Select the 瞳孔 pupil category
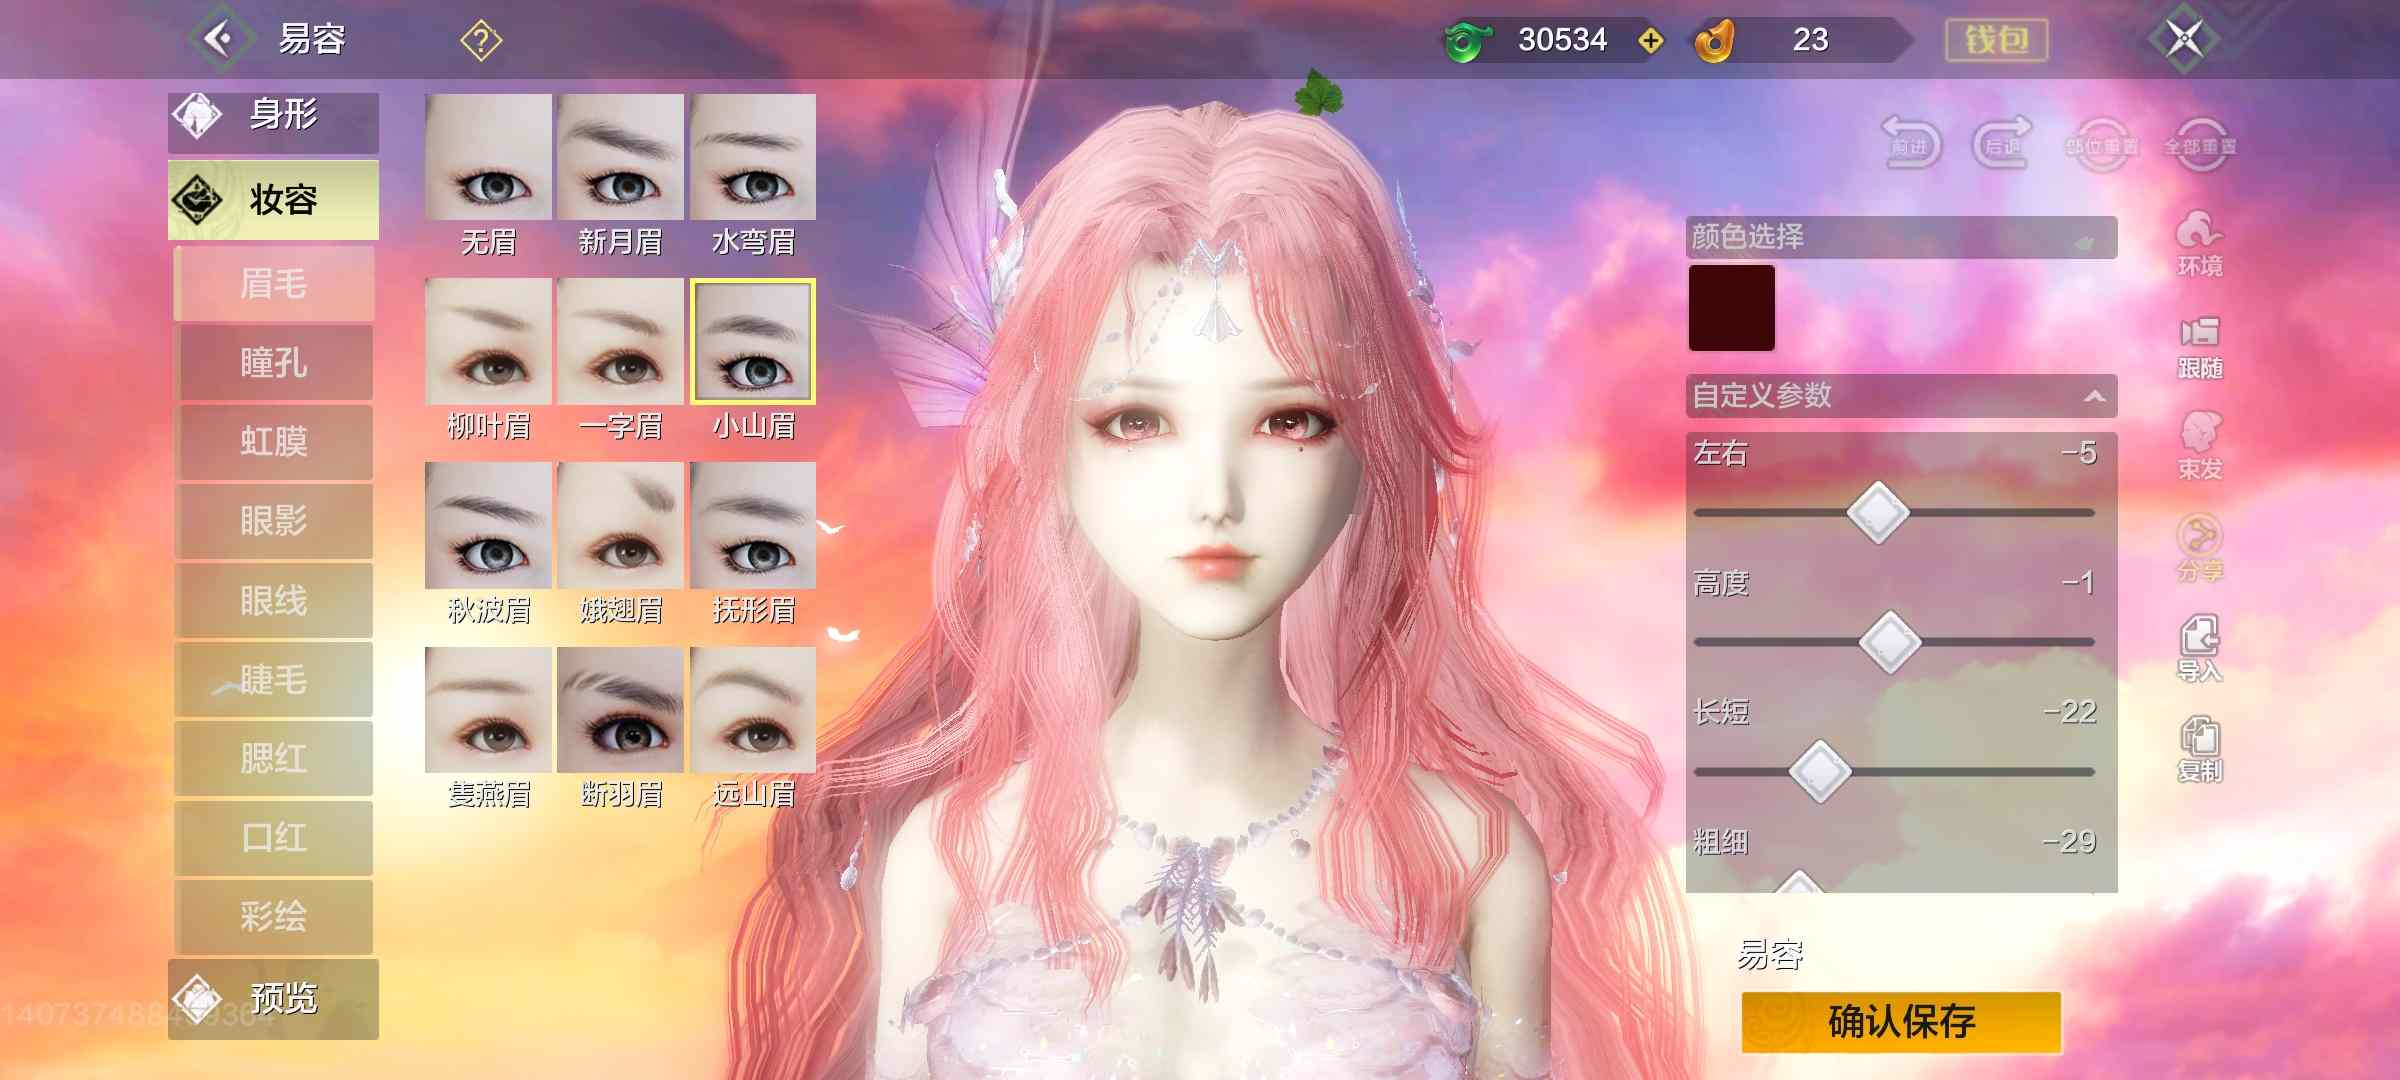2400x1080 pixels. [x=274, y=362]
